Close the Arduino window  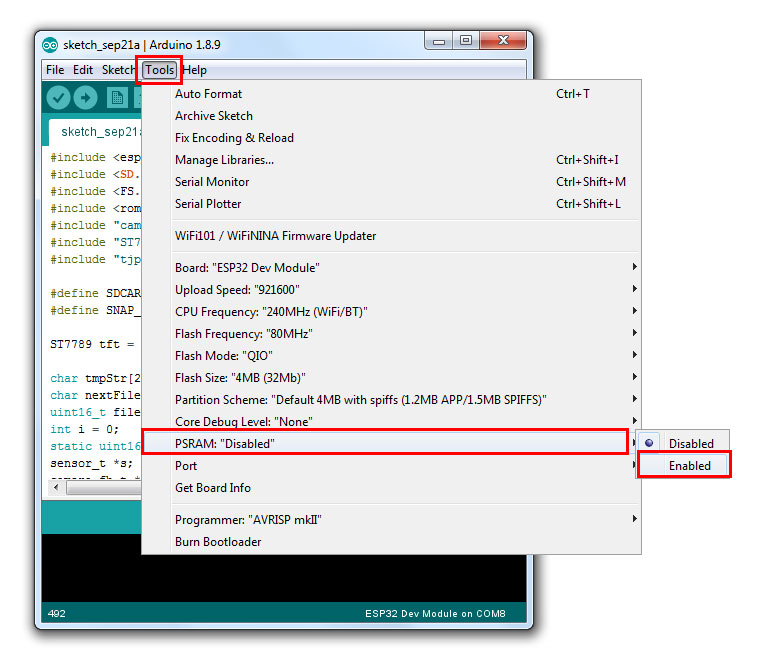(503, 41)
